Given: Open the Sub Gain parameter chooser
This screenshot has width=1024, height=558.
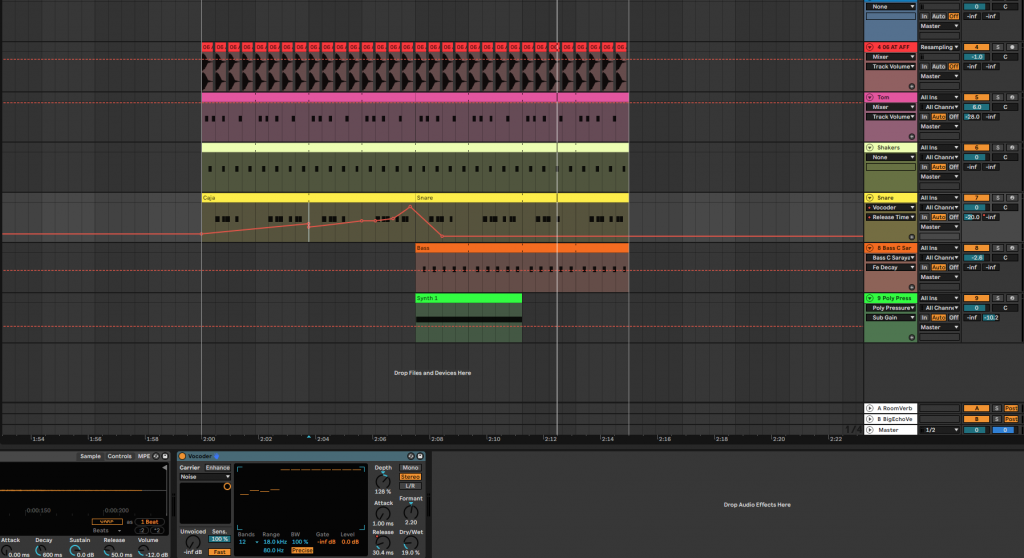Looking at the screenshot, I should [891, 318].
